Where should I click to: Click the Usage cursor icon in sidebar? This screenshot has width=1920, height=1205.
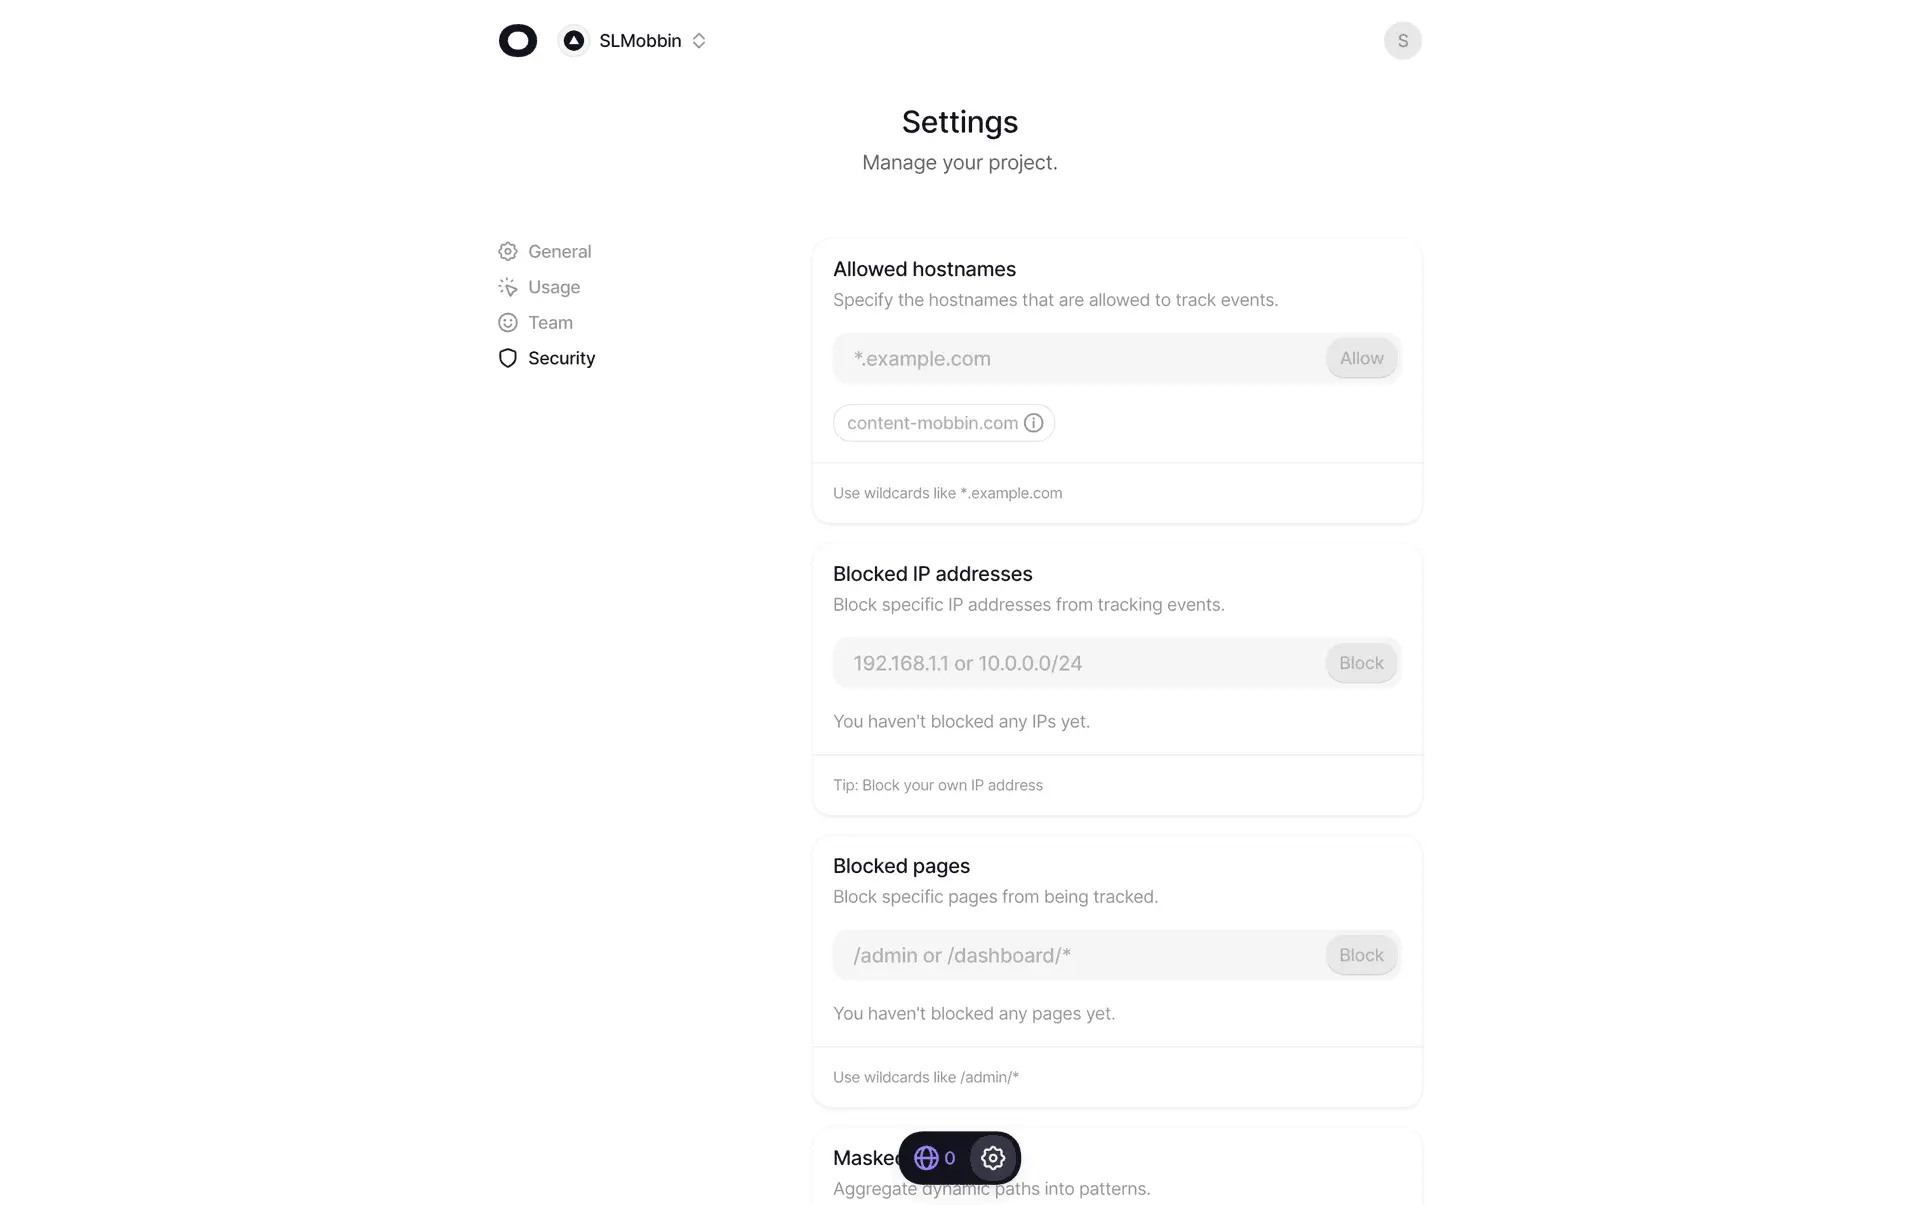tap(508, 287)
